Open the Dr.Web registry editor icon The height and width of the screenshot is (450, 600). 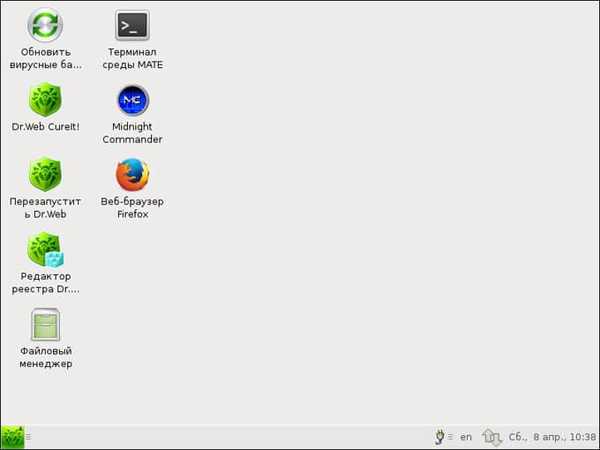[46, 249]
